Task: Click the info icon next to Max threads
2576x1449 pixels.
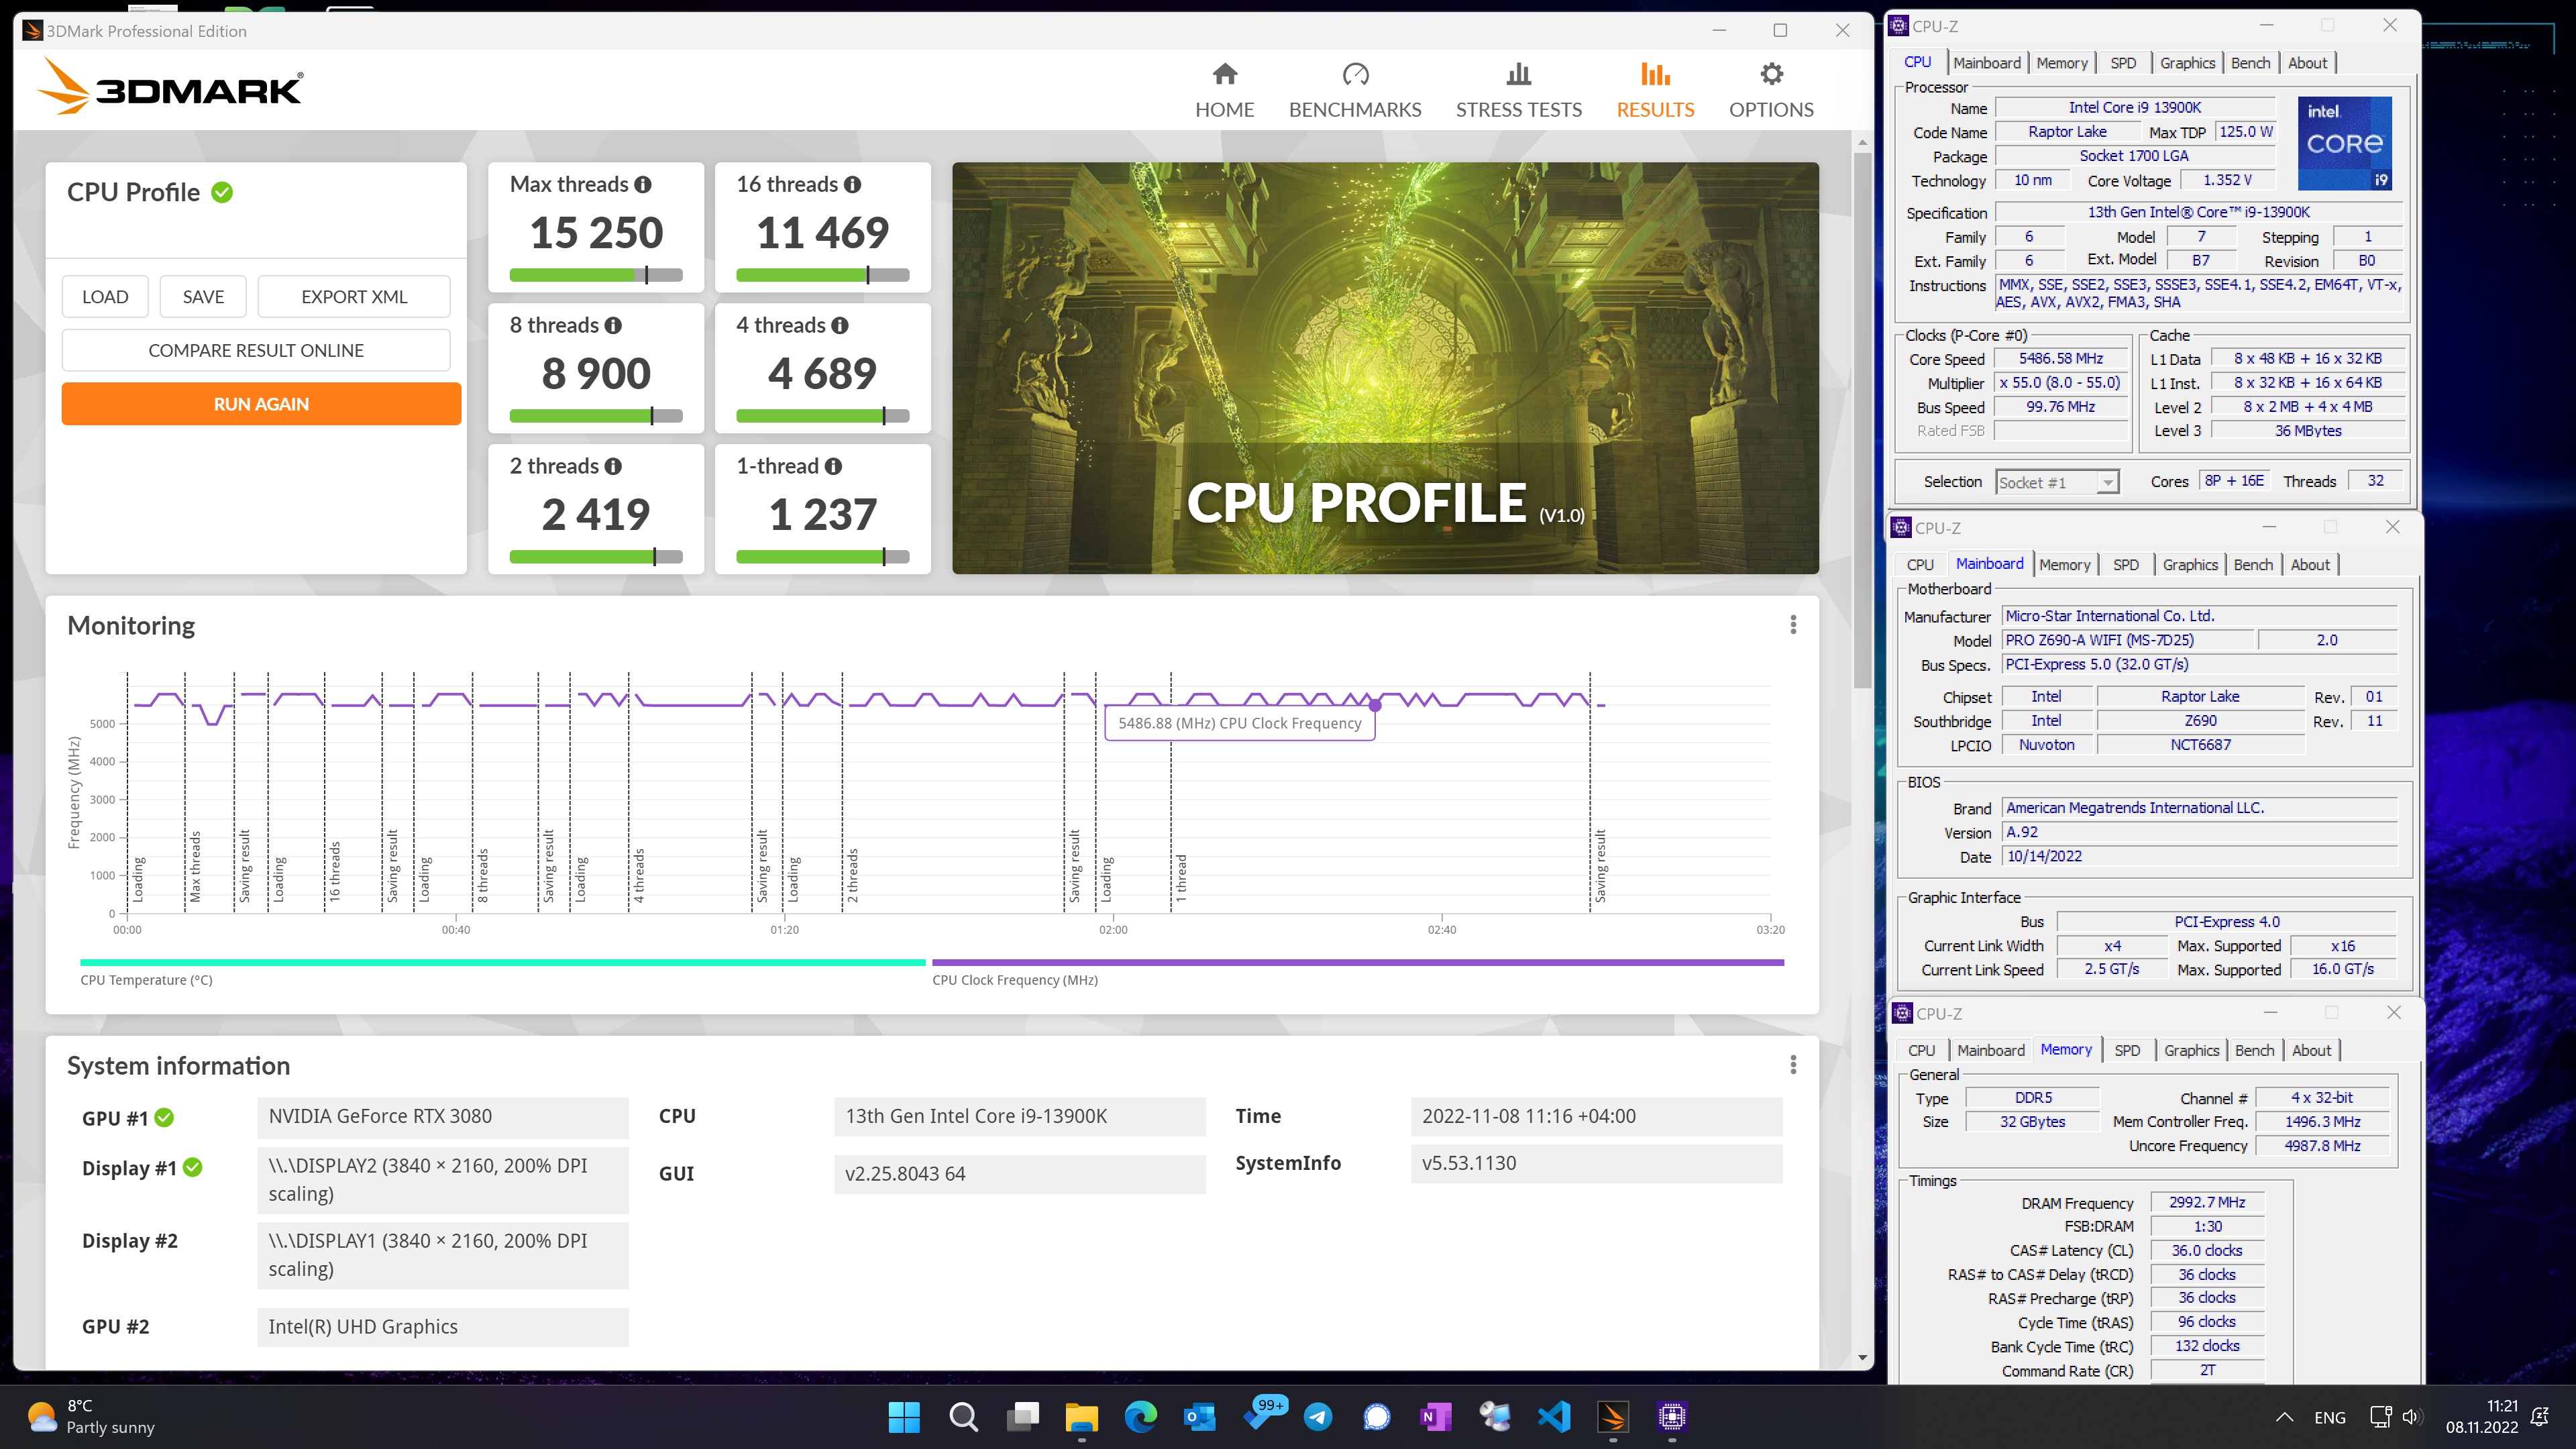Action: click(x=643, y=185)
